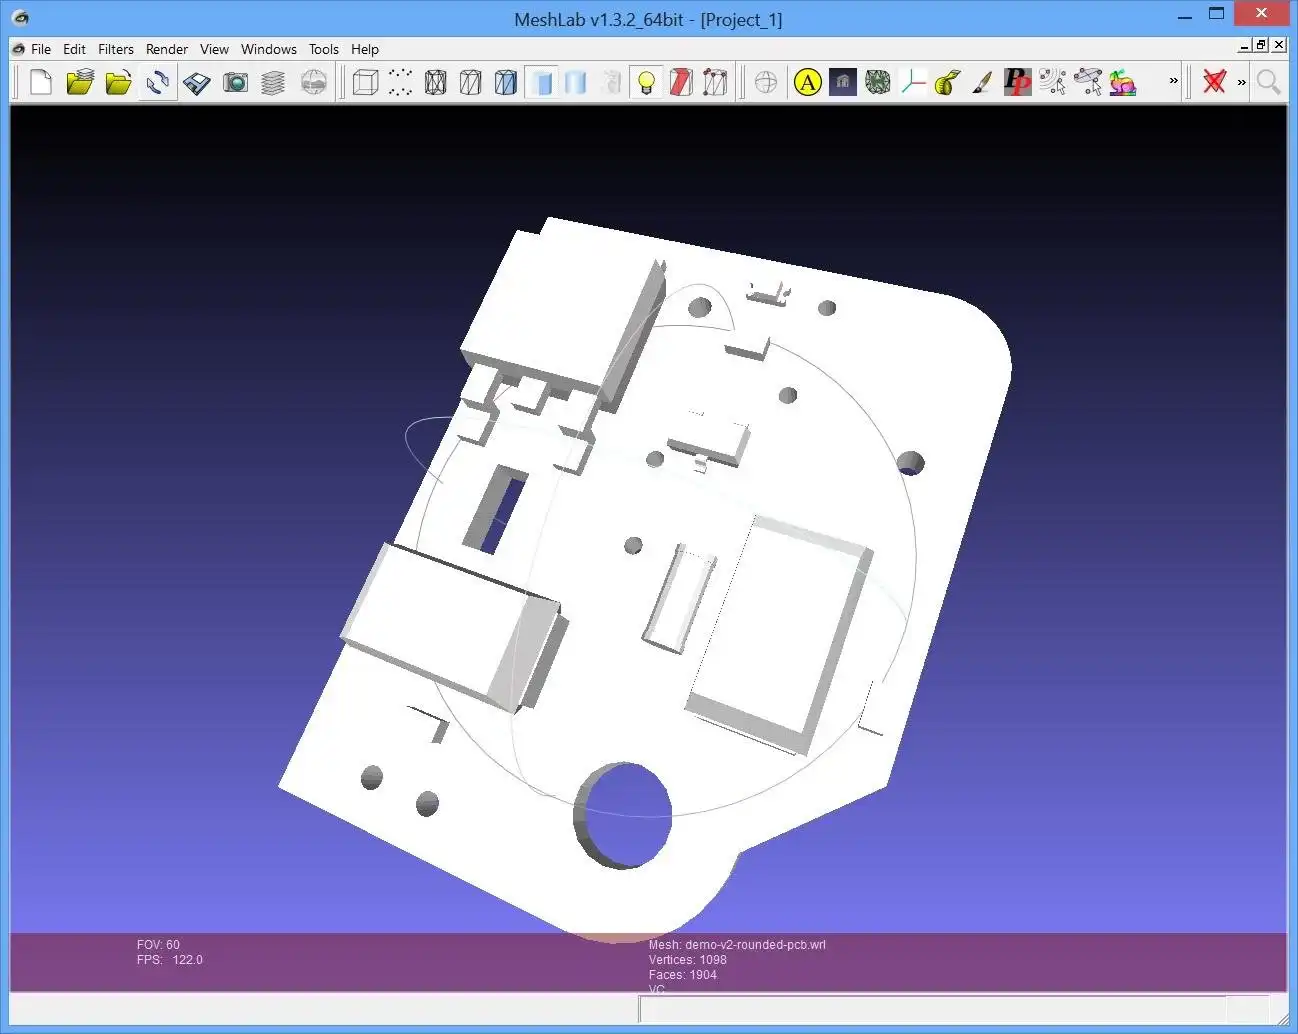Open the PP point picking tool
This screenshot has width=1298, height=1034.
coord(1018,82)
